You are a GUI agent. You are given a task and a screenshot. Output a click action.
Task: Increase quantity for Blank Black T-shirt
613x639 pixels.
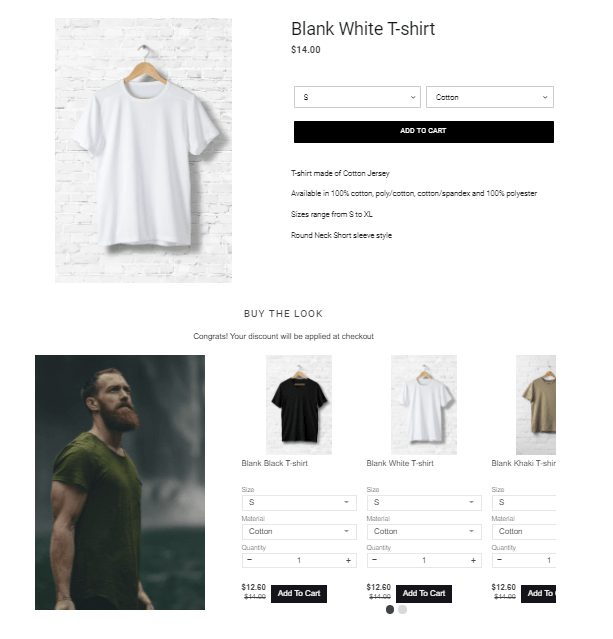348,560
